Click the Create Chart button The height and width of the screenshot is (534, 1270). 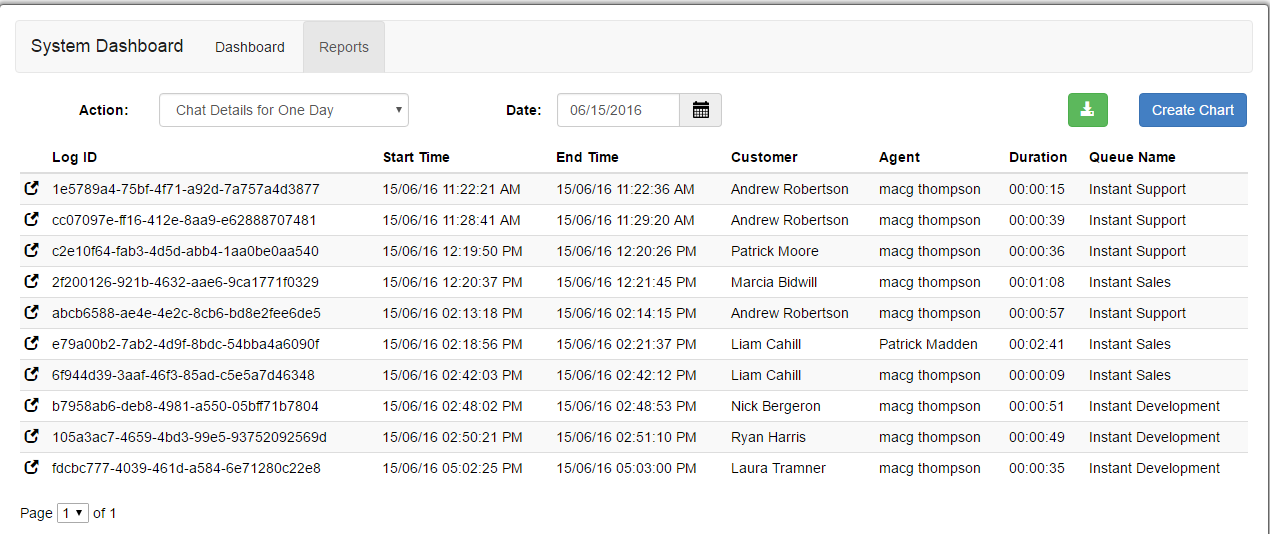click(1193, 110)
